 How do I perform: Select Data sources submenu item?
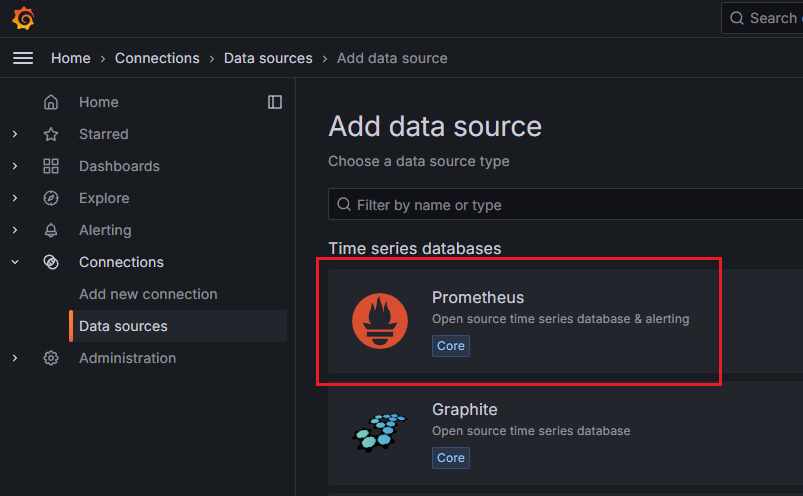[178, 326]
